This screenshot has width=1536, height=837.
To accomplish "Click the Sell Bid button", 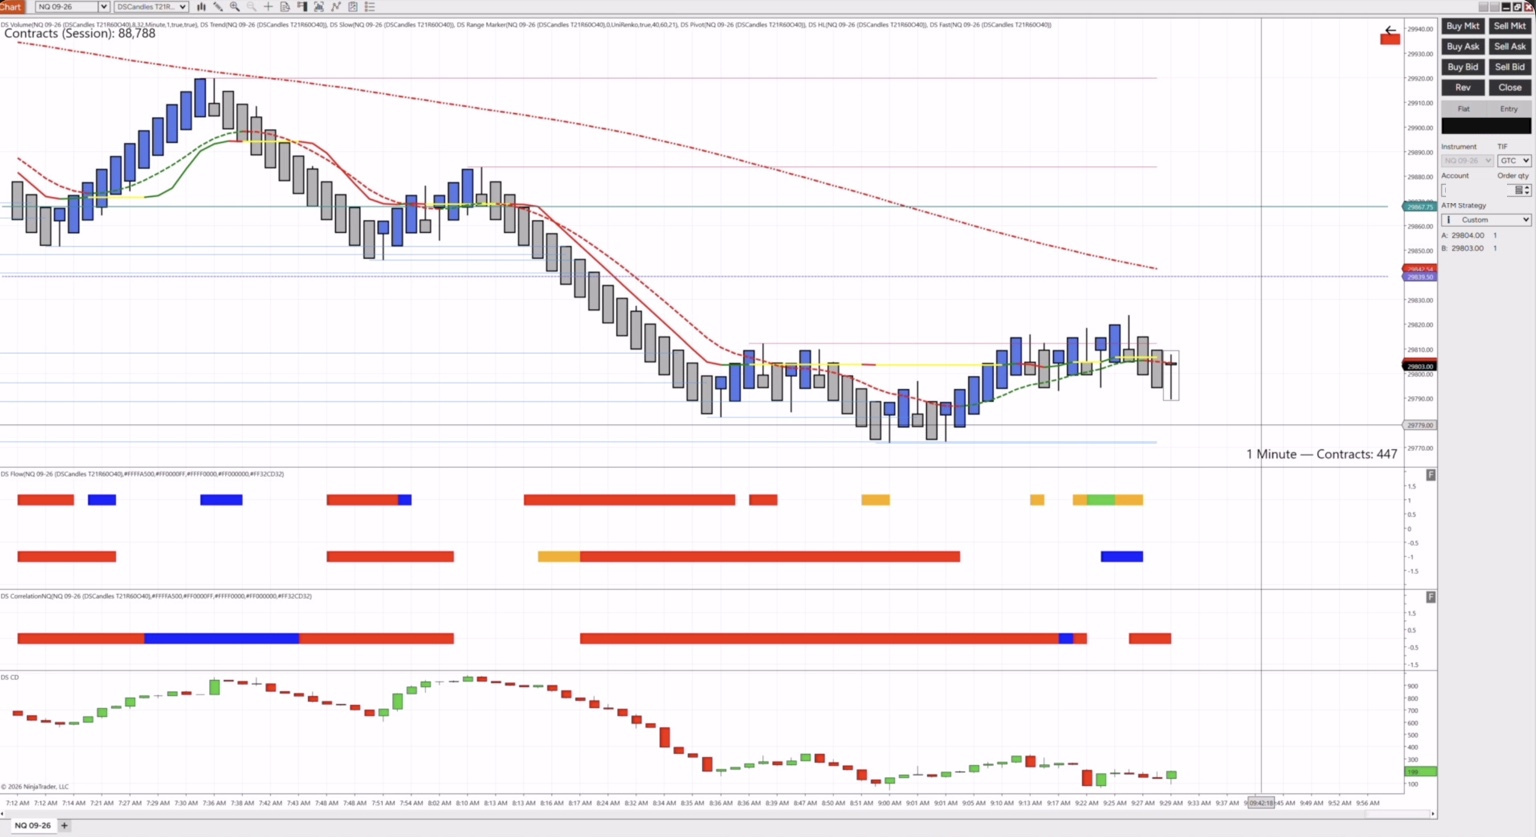I will pyautogui.click(x=1510, y=67).
